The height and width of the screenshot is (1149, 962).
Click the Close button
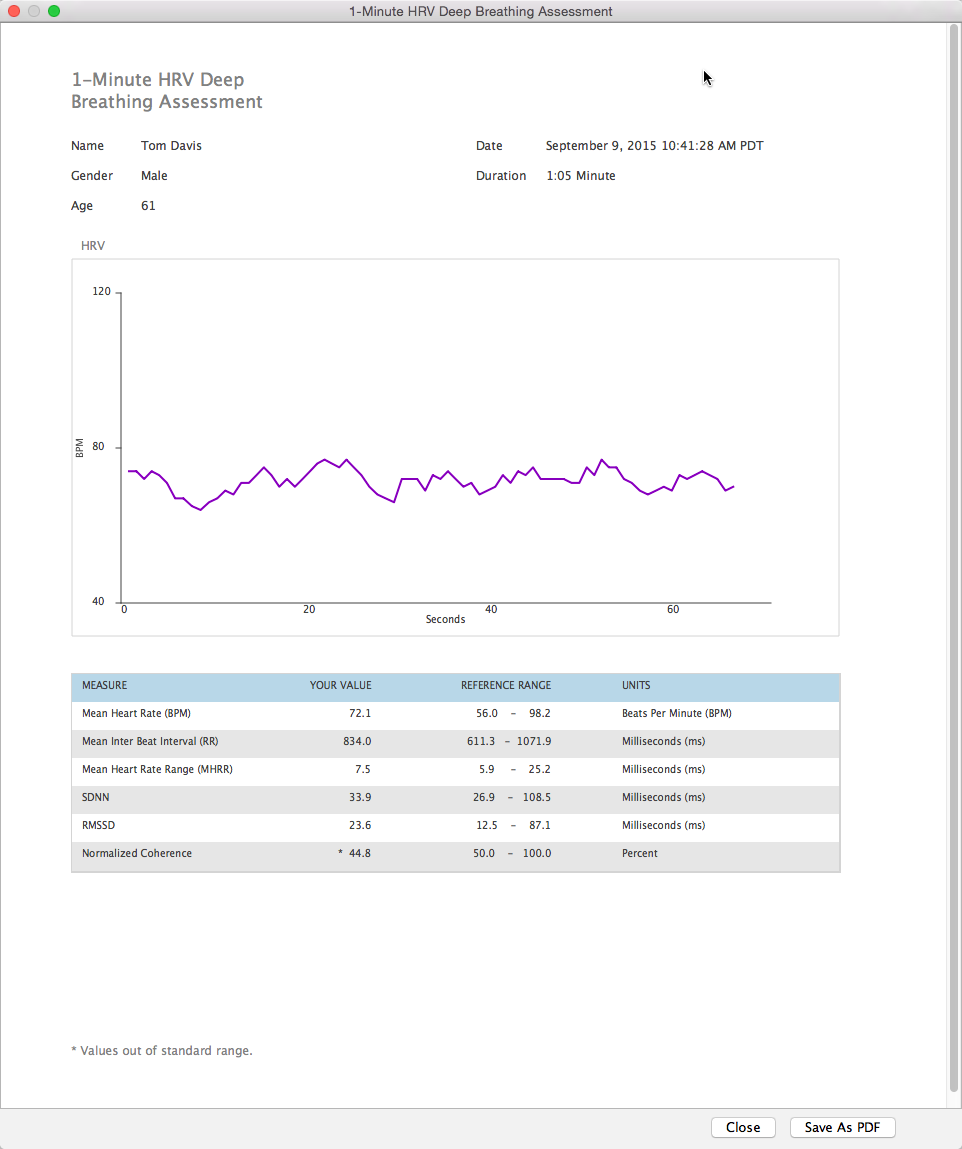pyautogui.click(x=743, y=1127)
